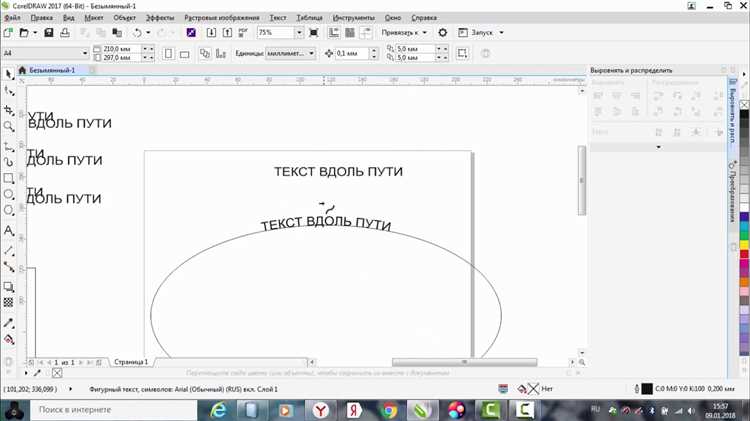The width and height of the screenshot is (750, 421).
Task: Save the document with floppy icon
Action: click(49, 33)
